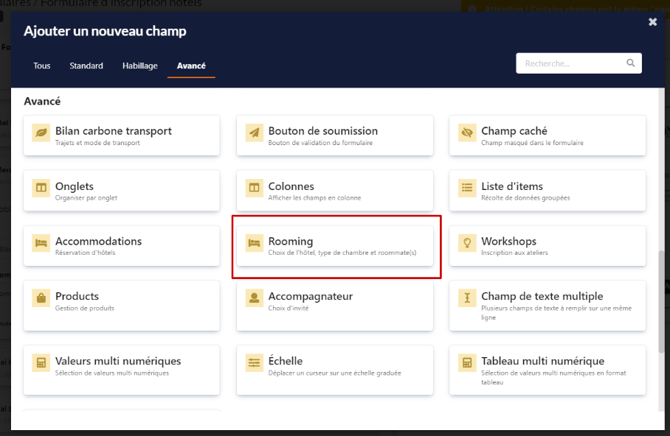The image size is (670, 436).
Task: Select the Accommodations field card
Action: click(121, 246)
